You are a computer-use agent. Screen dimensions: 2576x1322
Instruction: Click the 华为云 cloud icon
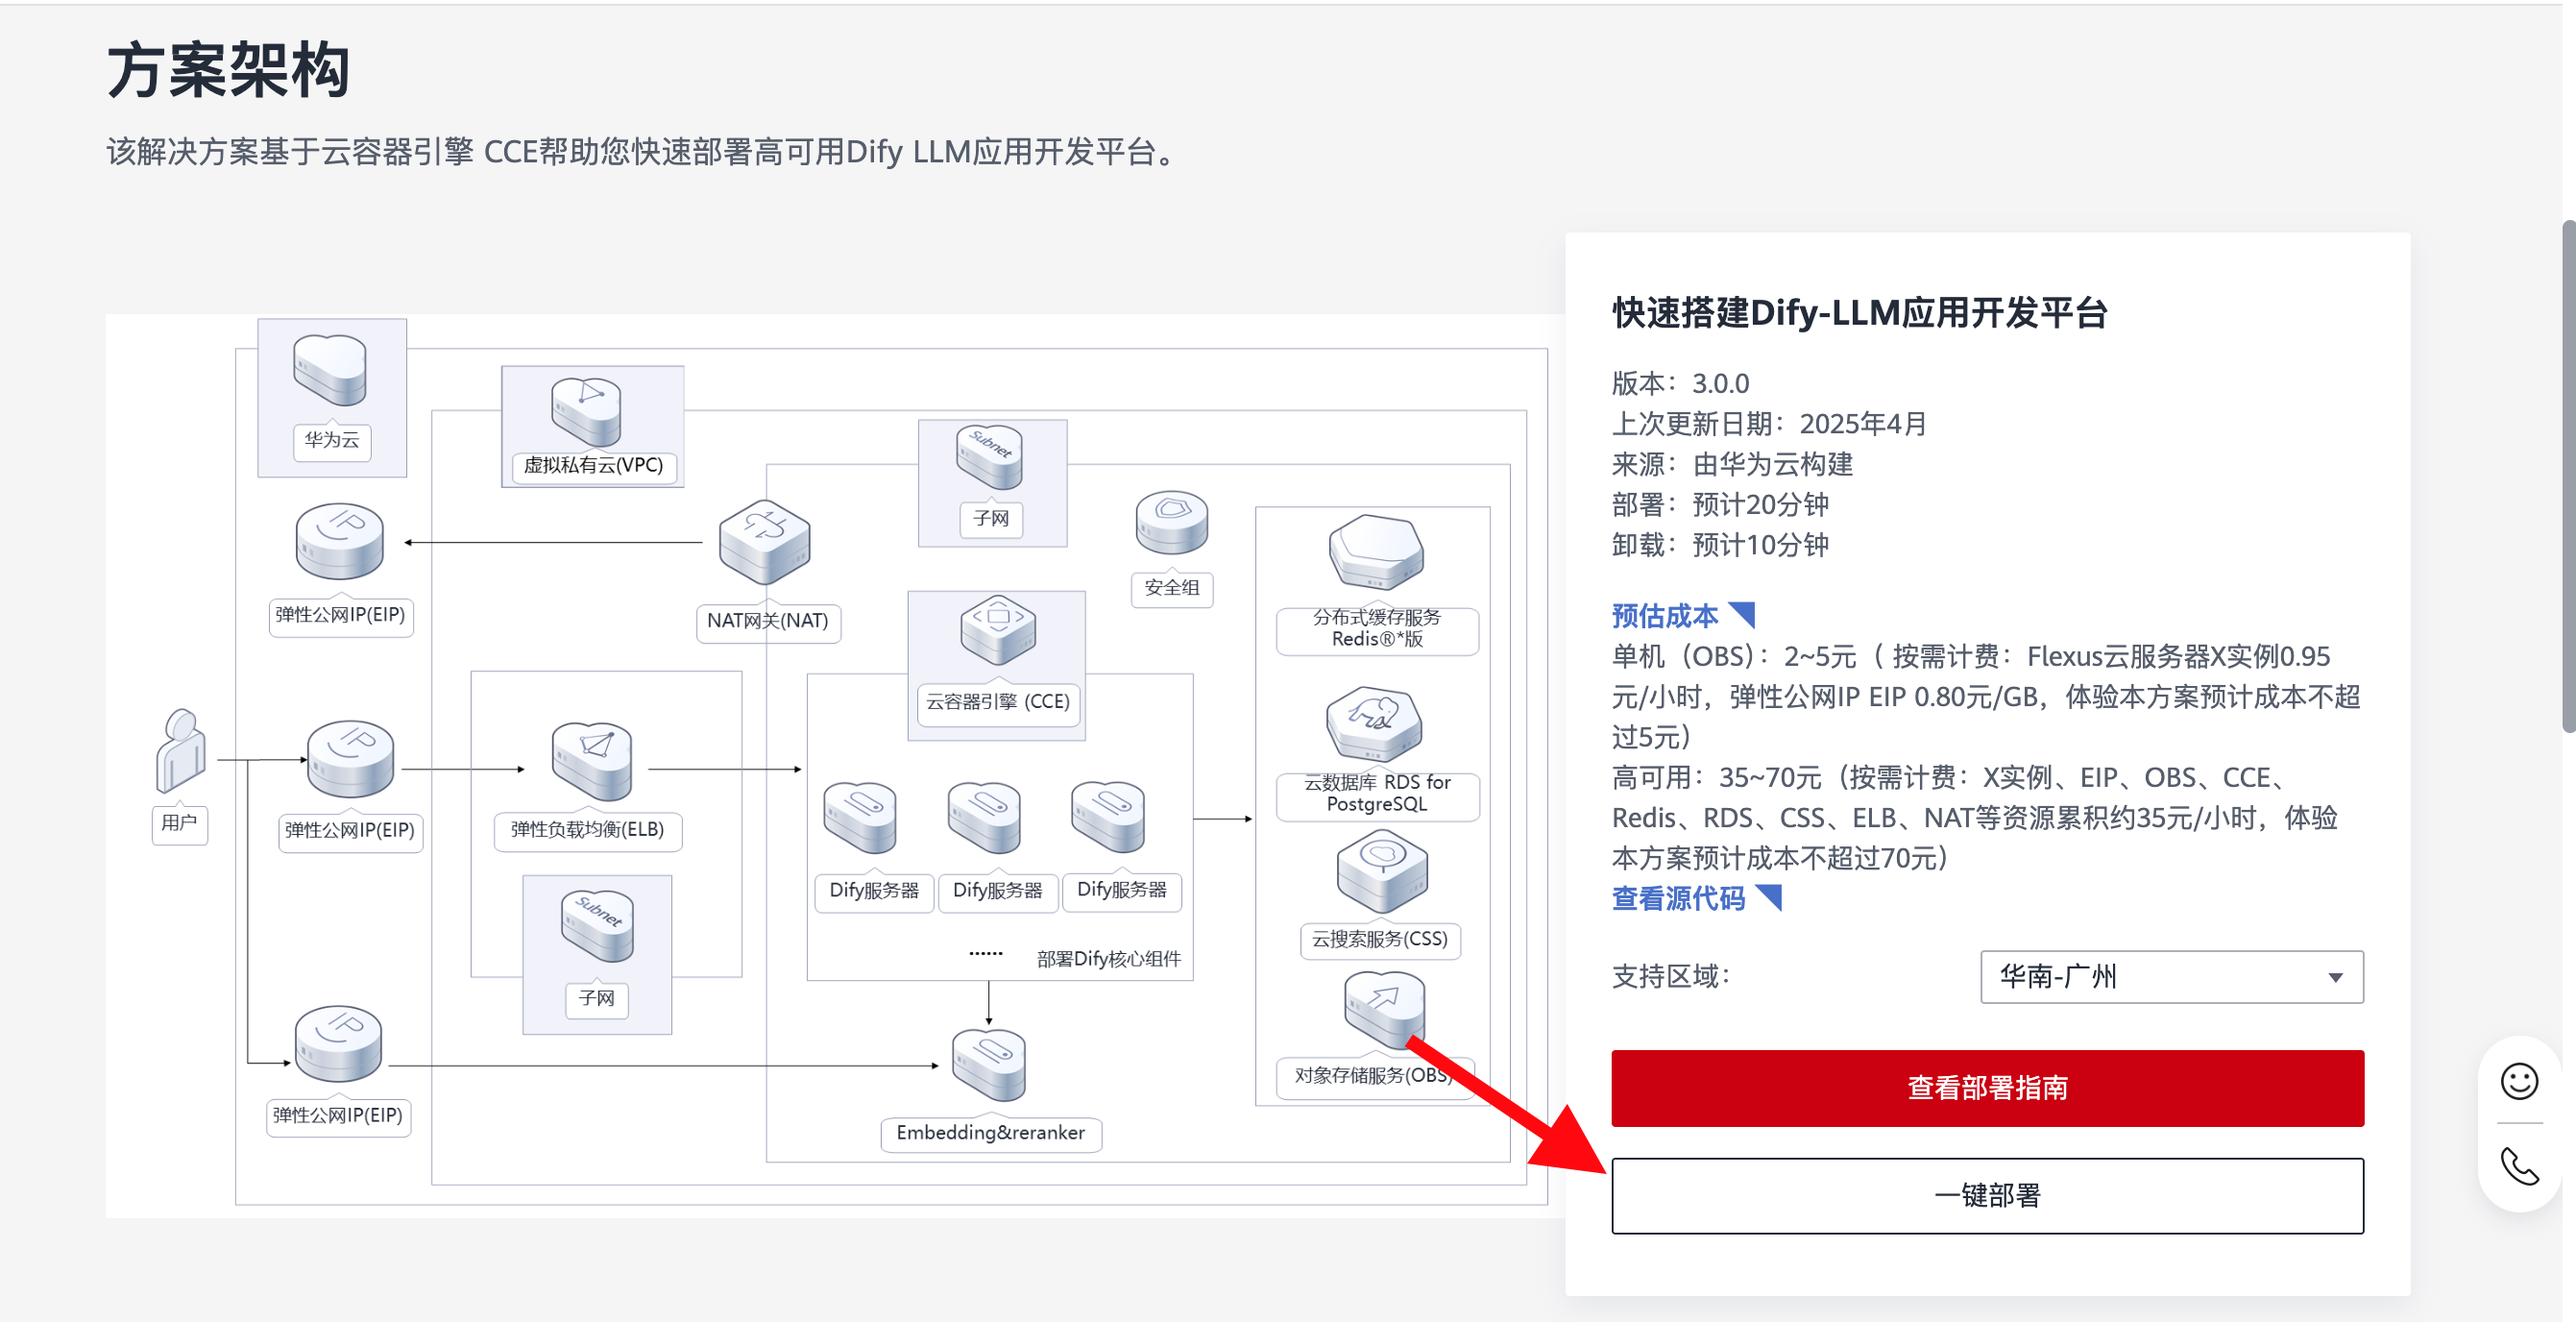(330, 370)
